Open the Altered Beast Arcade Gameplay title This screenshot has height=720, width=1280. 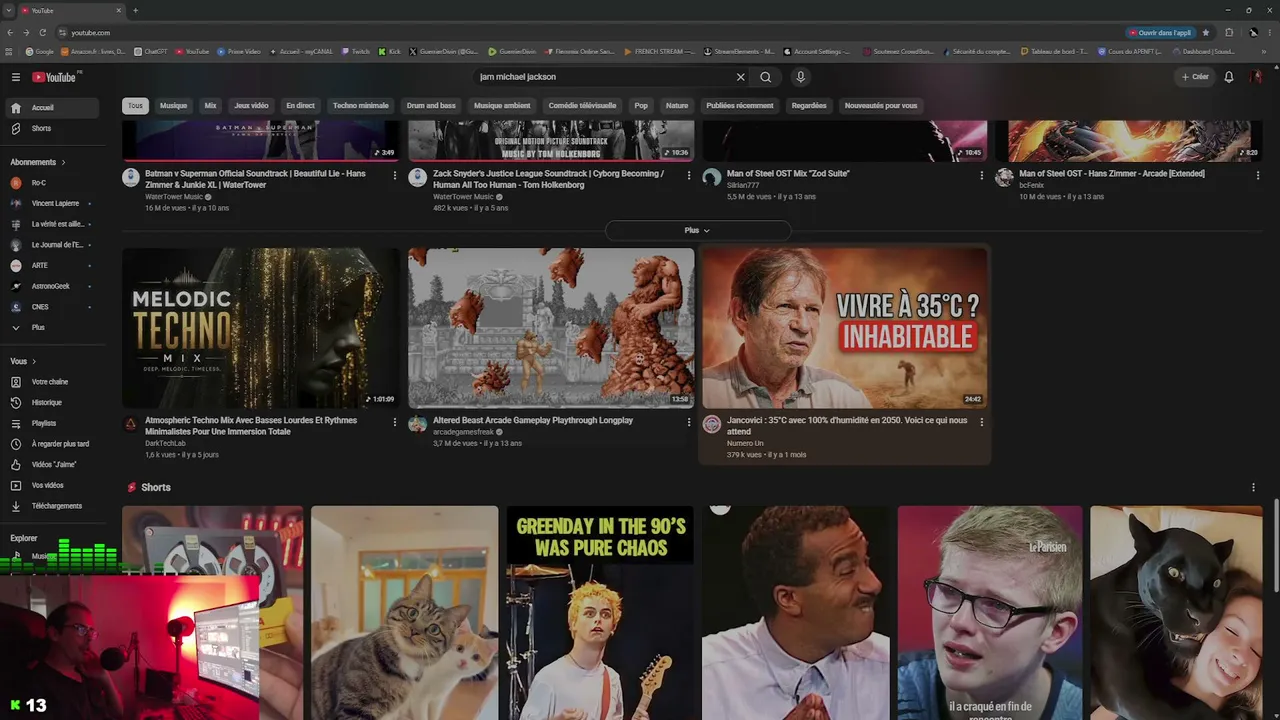coord(533,421)
